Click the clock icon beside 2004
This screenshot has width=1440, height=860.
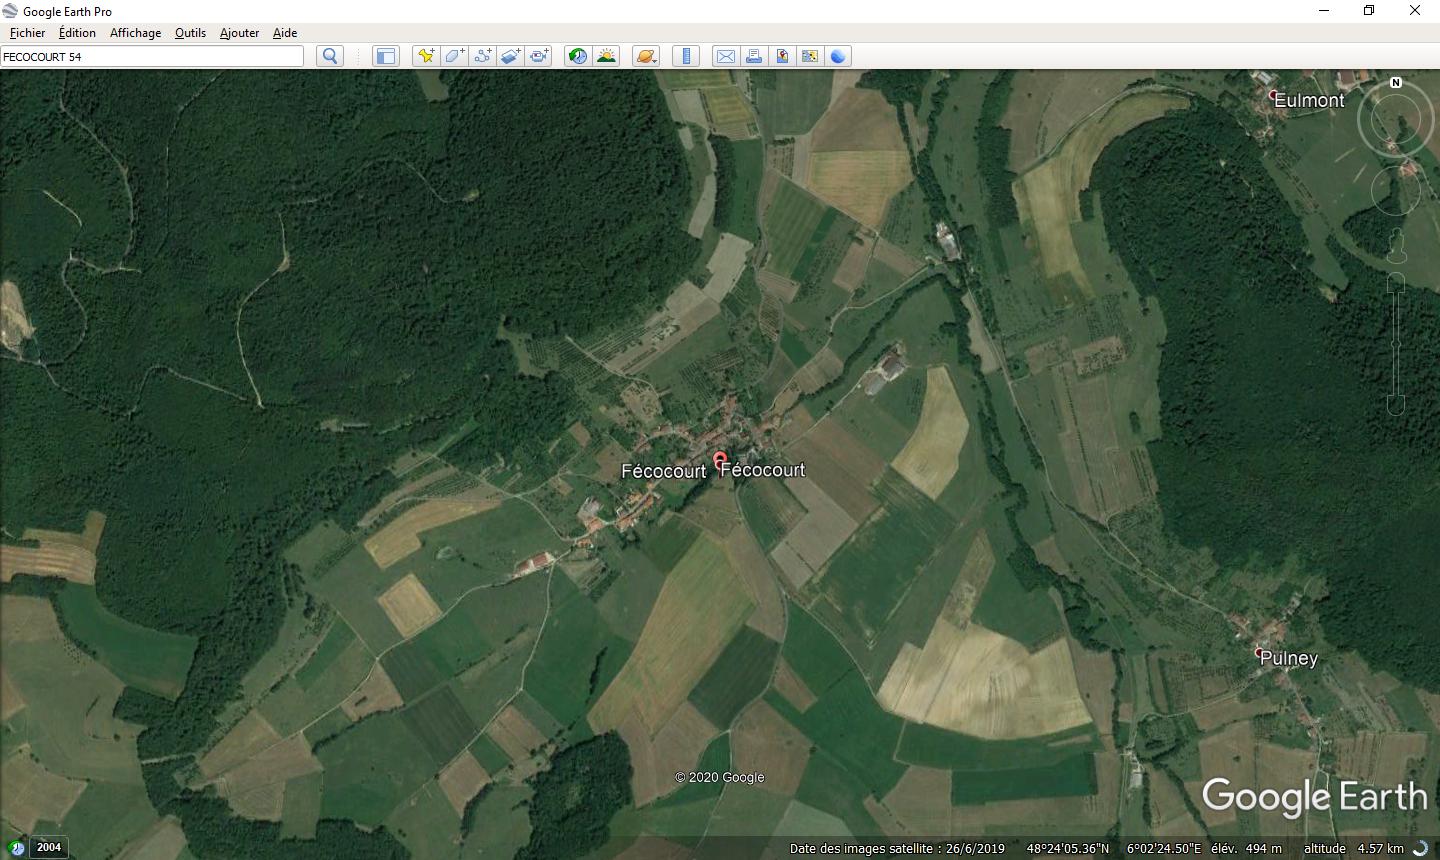click(x=17, y=848)
